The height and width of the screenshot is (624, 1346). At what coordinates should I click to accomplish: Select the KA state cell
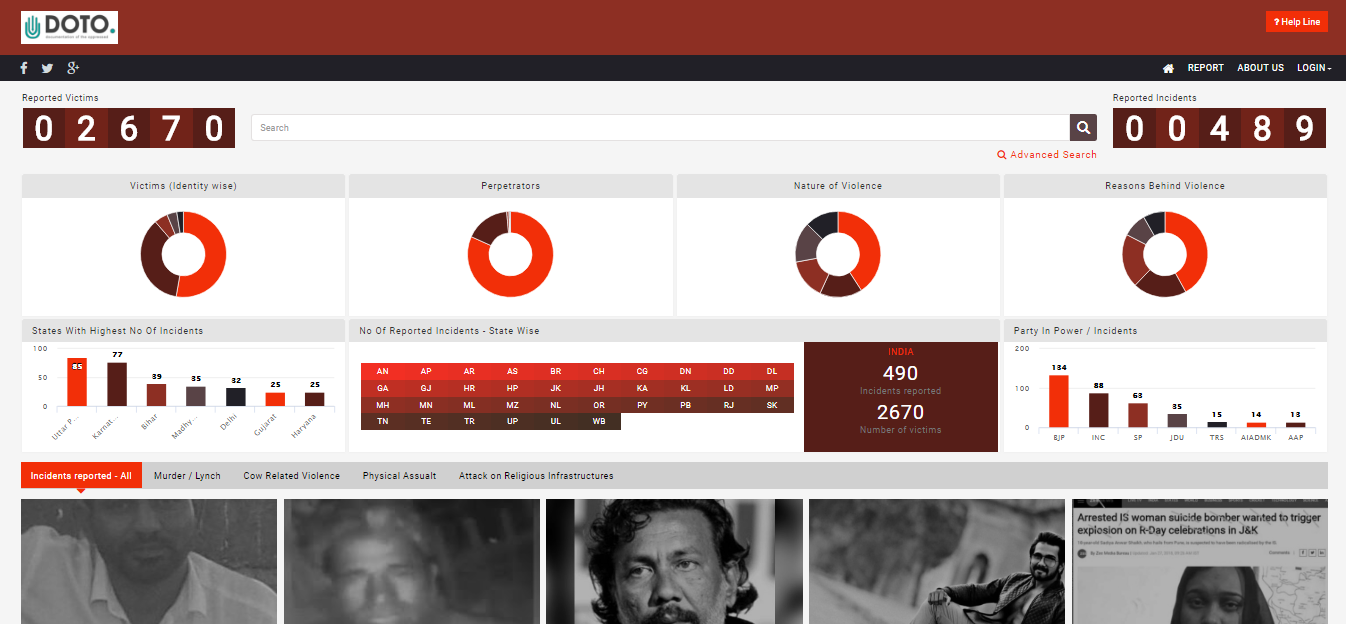pyautogui.click(x=642, y=388)
